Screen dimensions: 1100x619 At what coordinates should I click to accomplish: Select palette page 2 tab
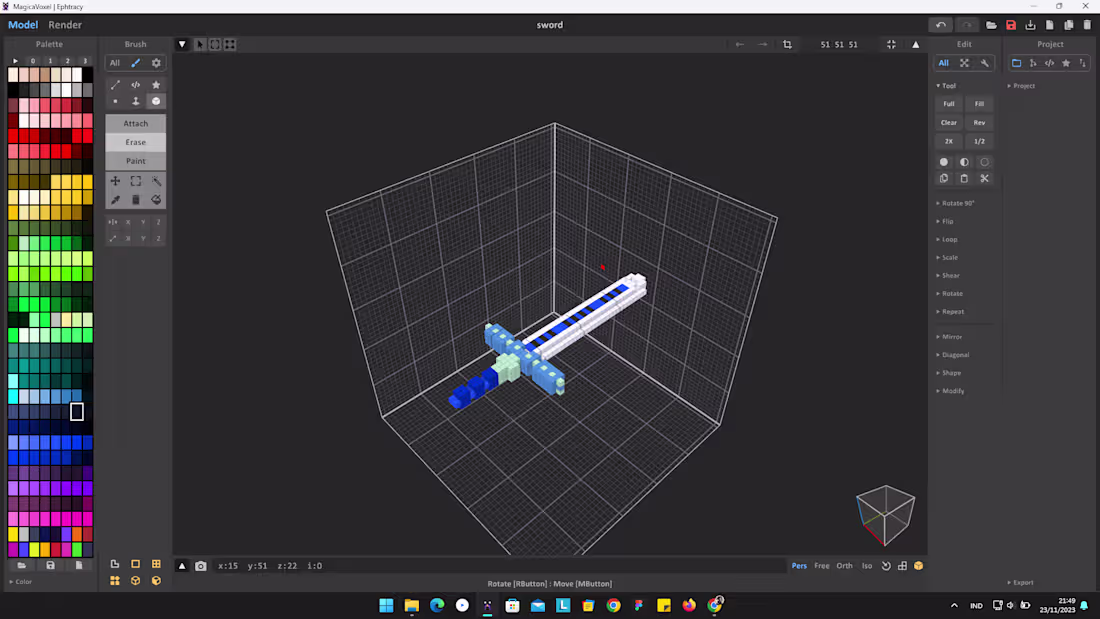(x=67, y=61)
